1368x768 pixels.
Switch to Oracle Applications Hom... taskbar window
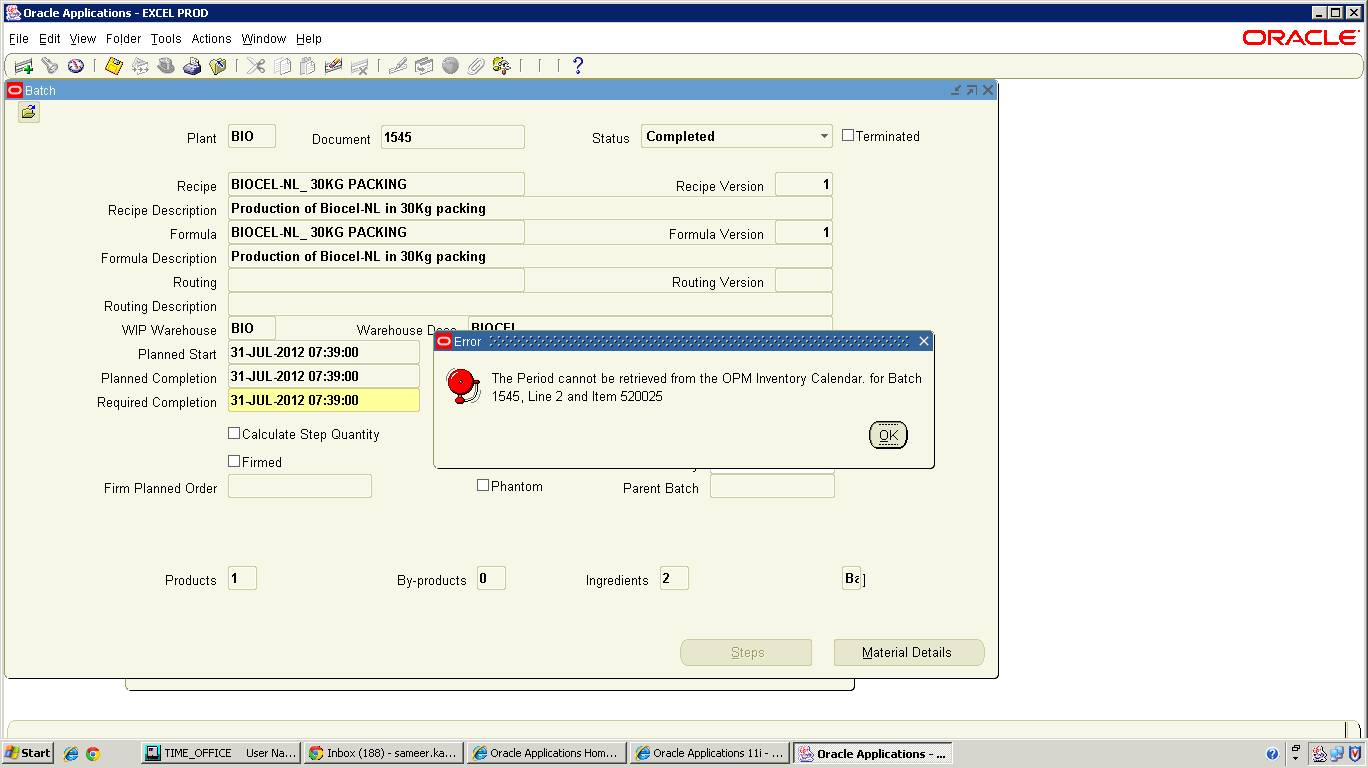coord(547,753)
